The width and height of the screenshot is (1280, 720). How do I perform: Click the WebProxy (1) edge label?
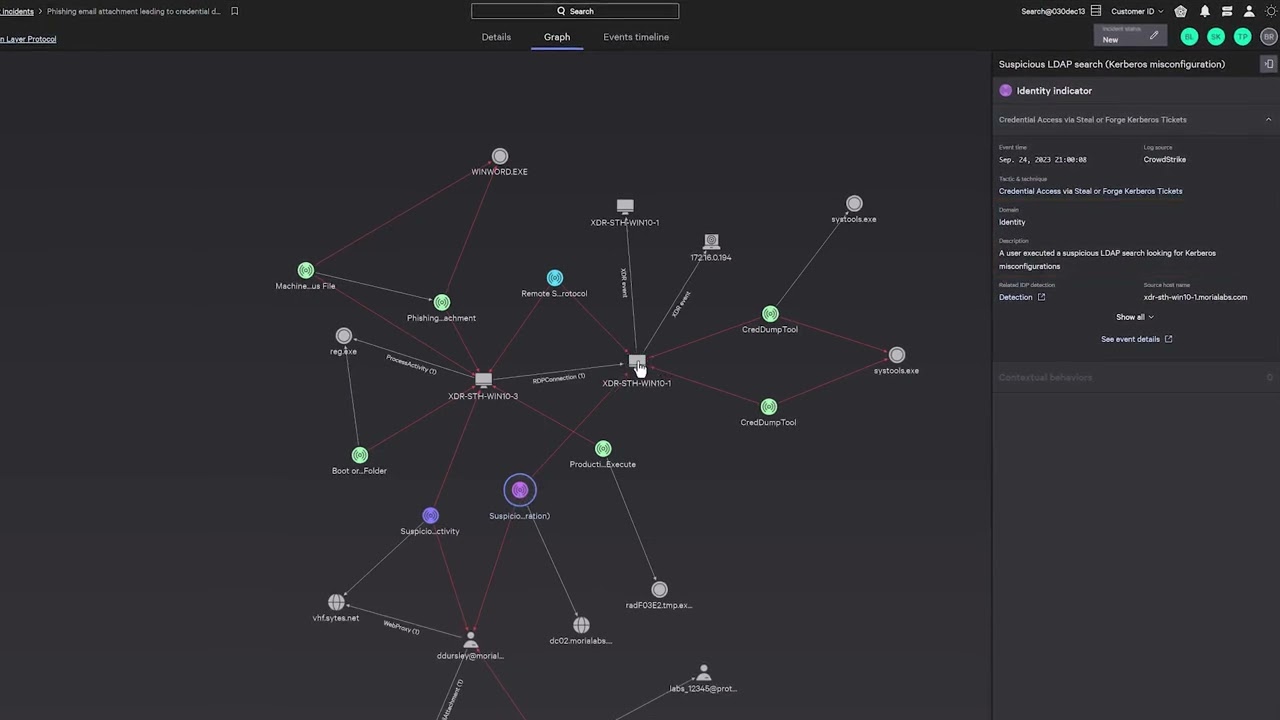tap(401, 627)
